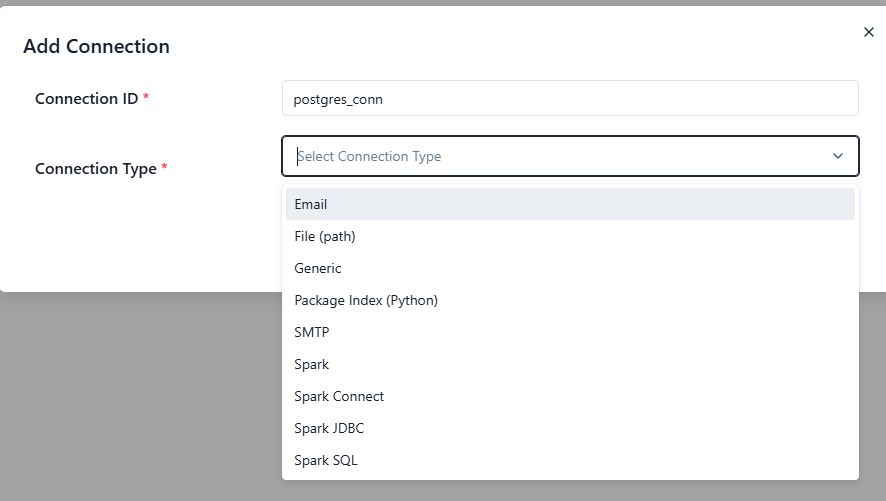Viewport: 886px width, 501px height.
Task: Click the dropdown chevron arrow icon
Action: [838, 156]
